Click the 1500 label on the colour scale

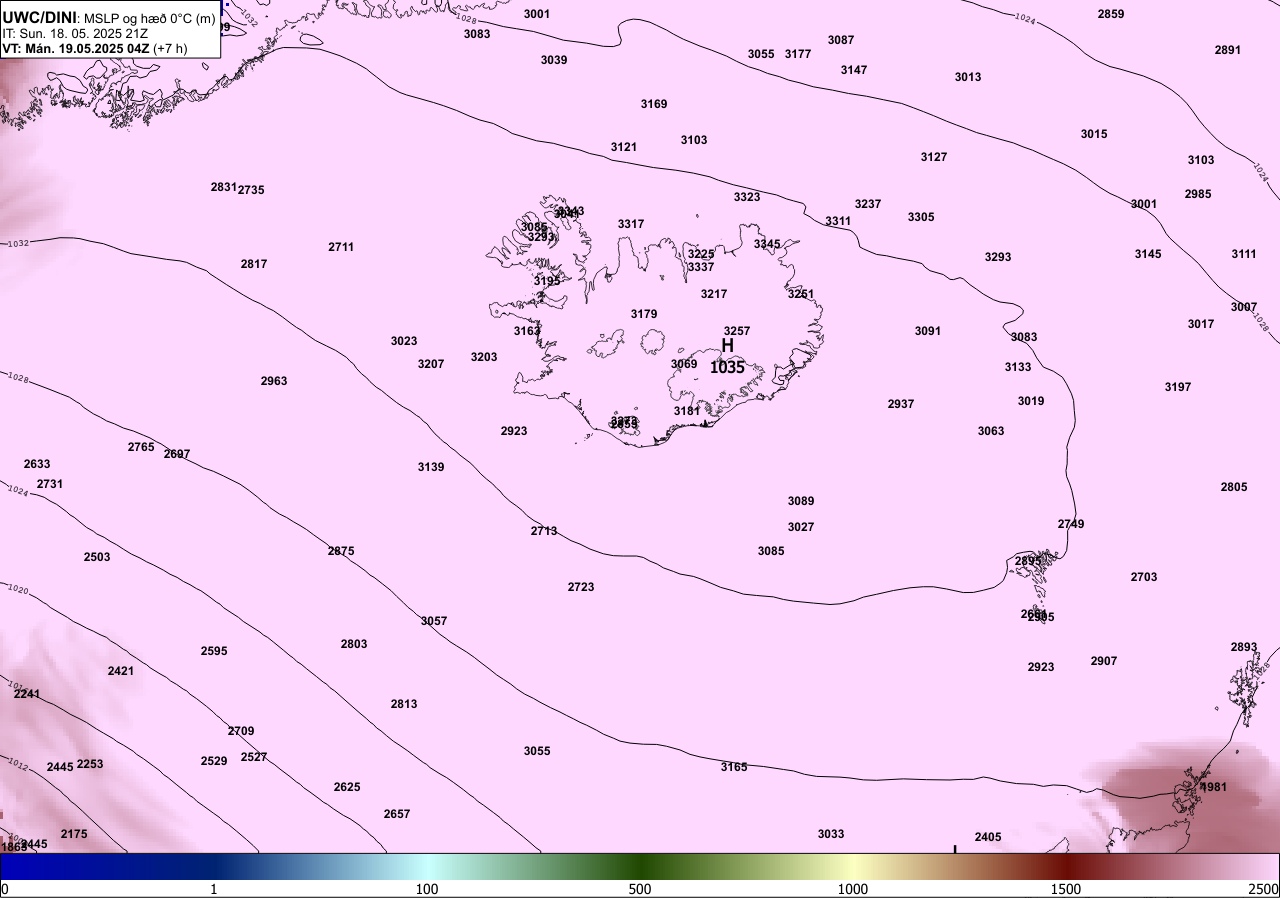coord(1065,889)
